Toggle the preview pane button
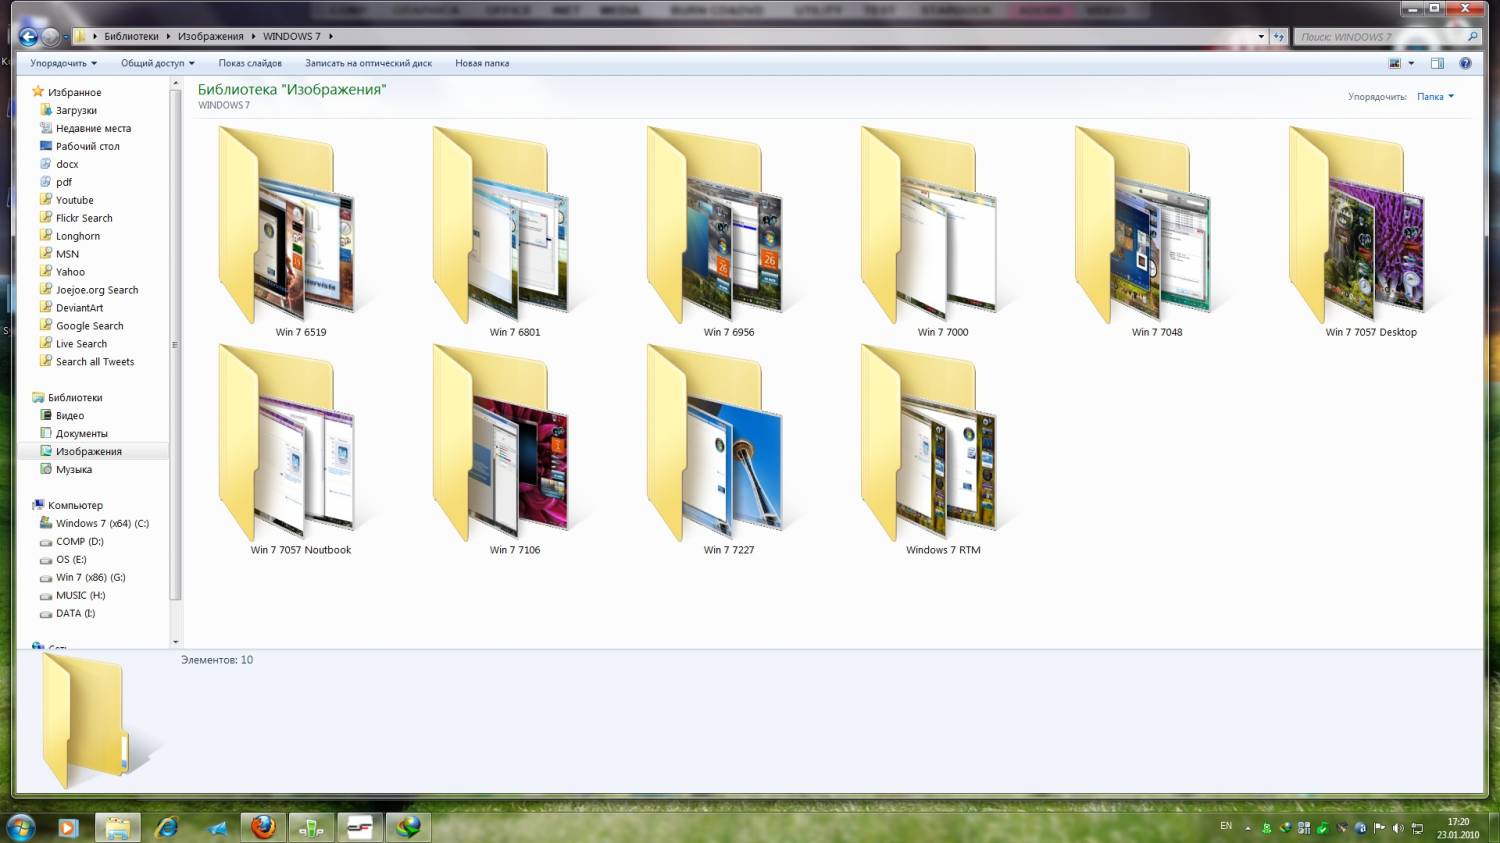Viewport: 1500px width, 843px height. click(x=1437, y=63)
